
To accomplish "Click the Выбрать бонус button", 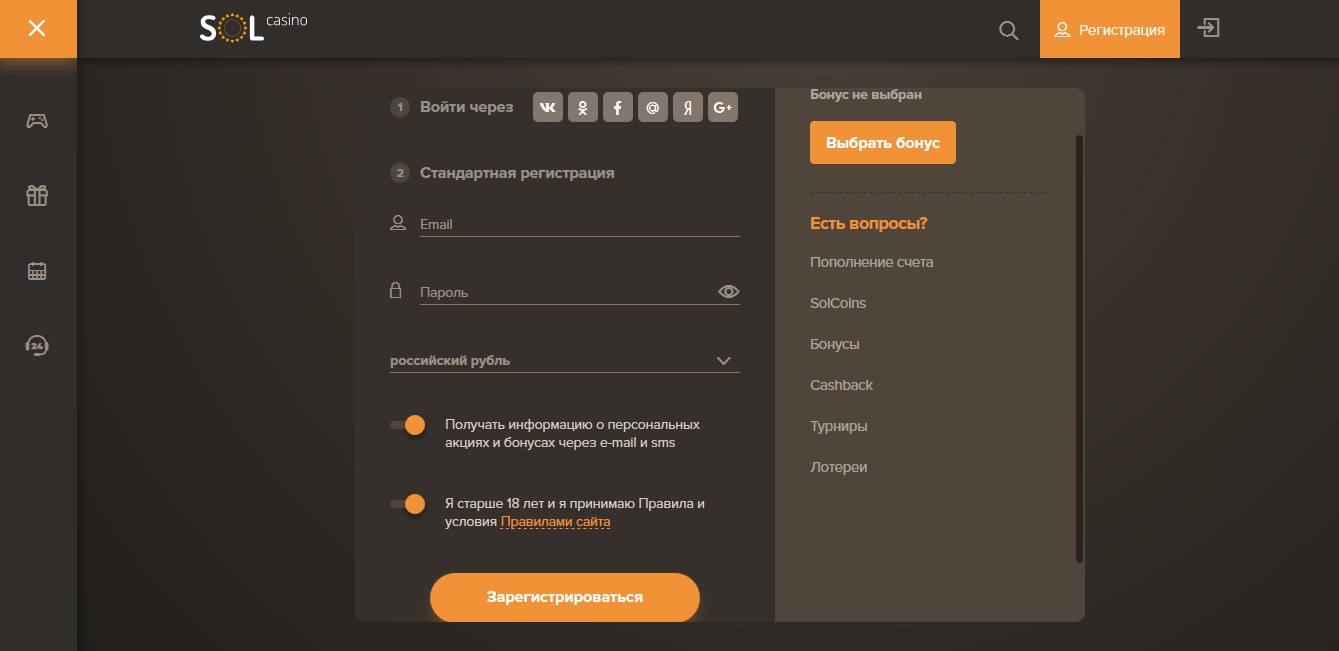I will 882,143.
